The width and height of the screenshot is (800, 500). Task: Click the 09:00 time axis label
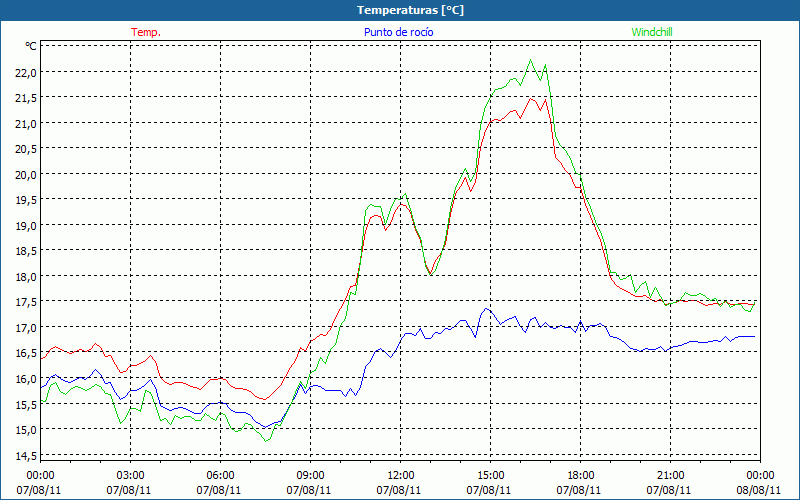(x=310, y=476)
